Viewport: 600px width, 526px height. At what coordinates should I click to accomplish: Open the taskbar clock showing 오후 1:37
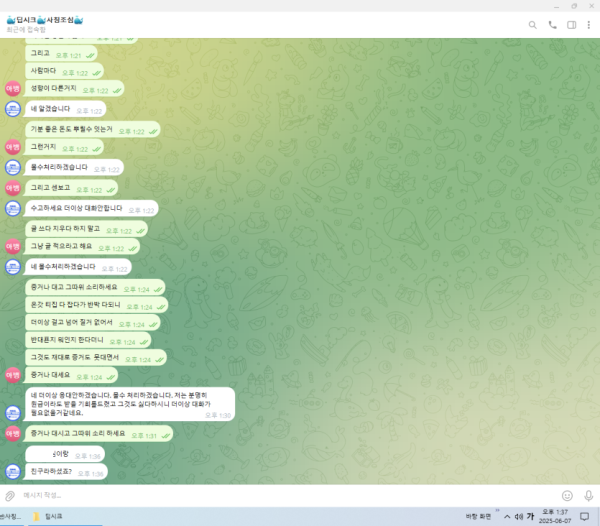555,516
